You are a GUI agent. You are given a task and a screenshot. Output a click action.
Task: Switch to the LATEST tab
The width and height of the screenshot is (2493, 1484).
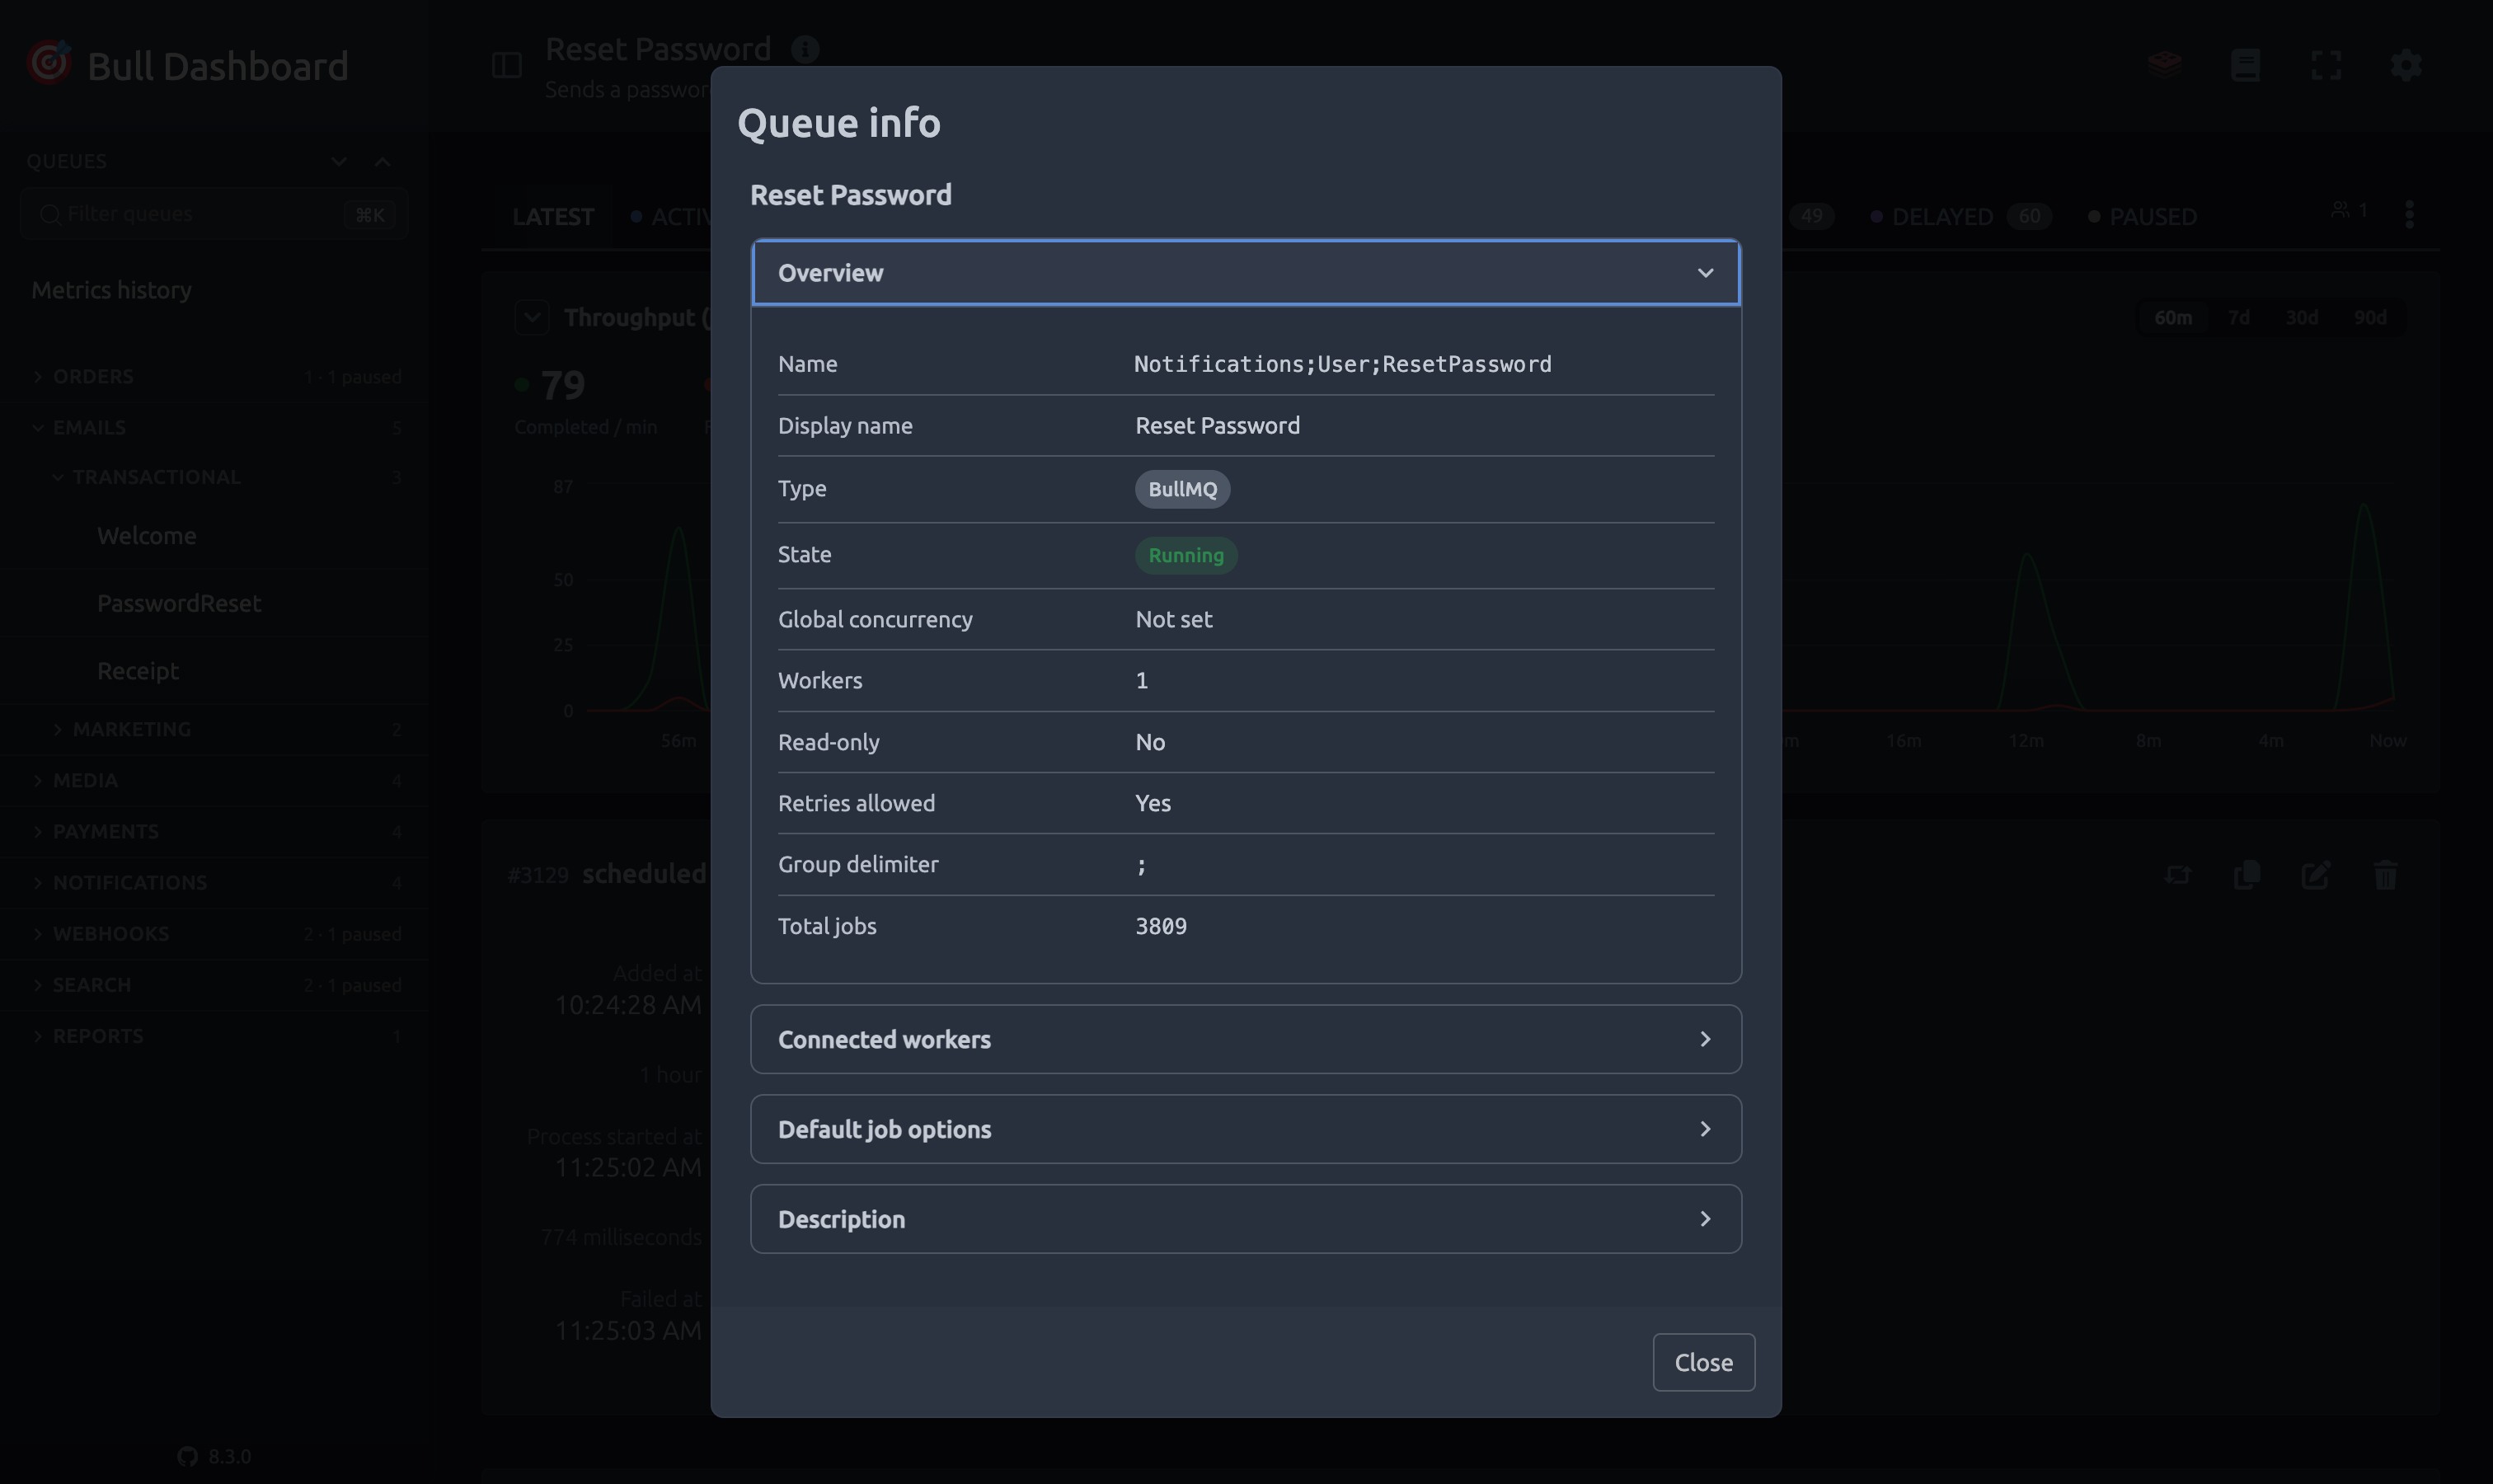click(x=553, y=216)
